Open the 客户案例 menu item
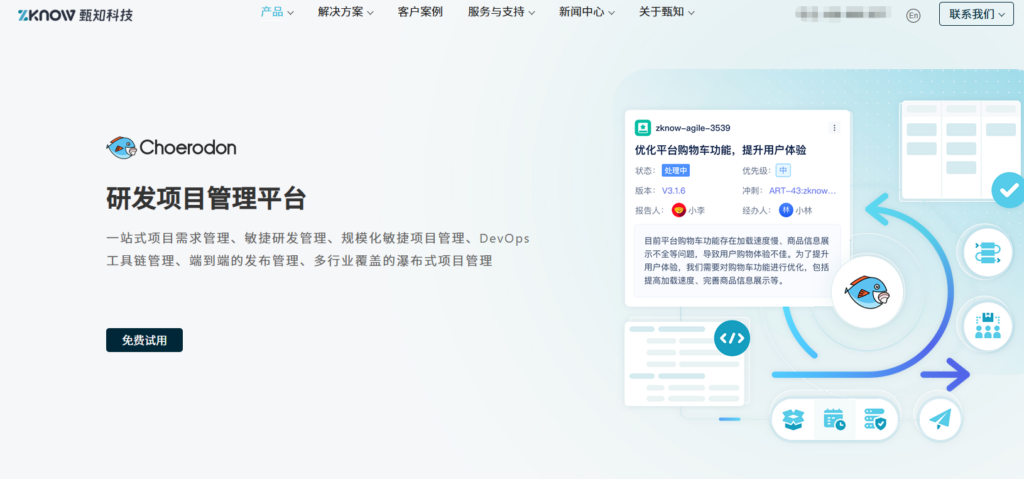Image resolution: width=1024 pixels, height=479 pixels. tap(419, 13)
